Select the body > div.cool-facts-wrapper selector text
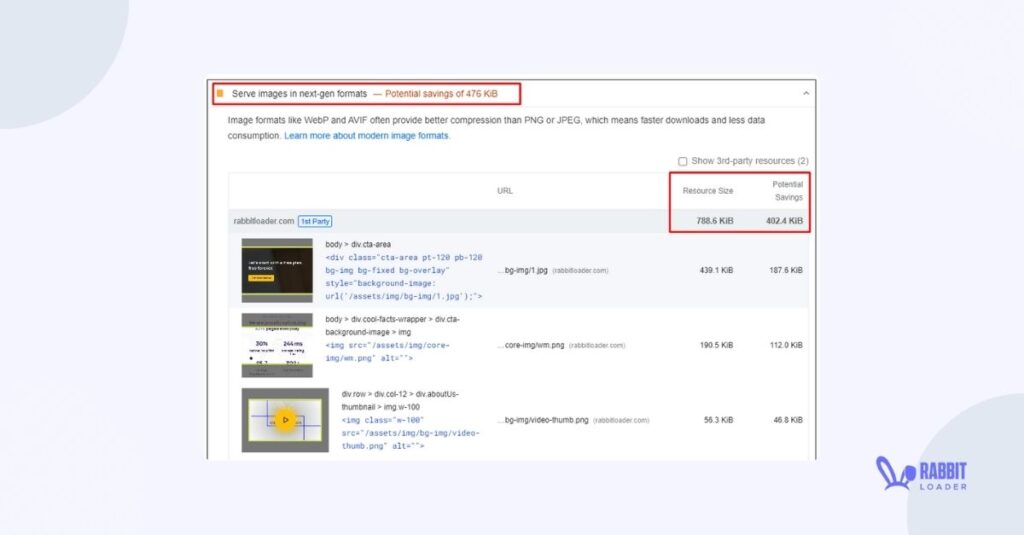 point(392,326)
